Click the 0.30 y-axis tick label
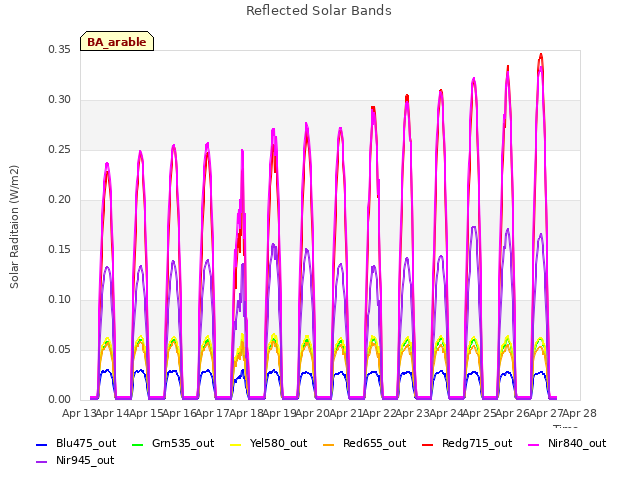The width and height of the screenshot is (640, 480). pos(59,100)
